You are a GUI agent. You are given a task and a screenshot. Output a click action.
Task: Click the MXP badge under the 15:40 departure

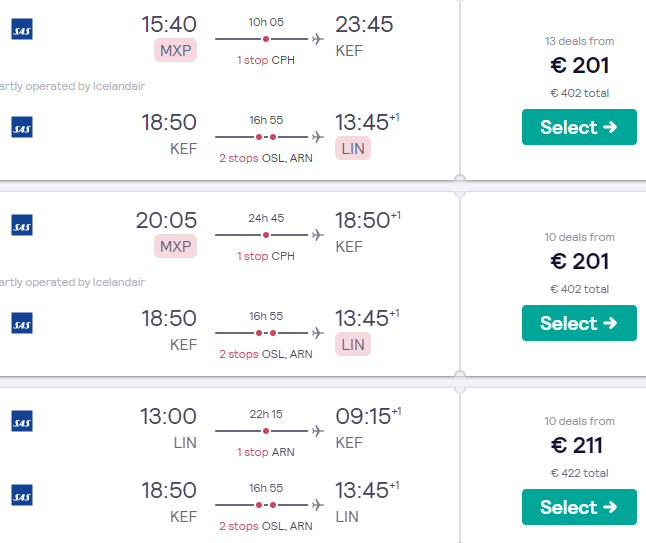pos(176,50)
